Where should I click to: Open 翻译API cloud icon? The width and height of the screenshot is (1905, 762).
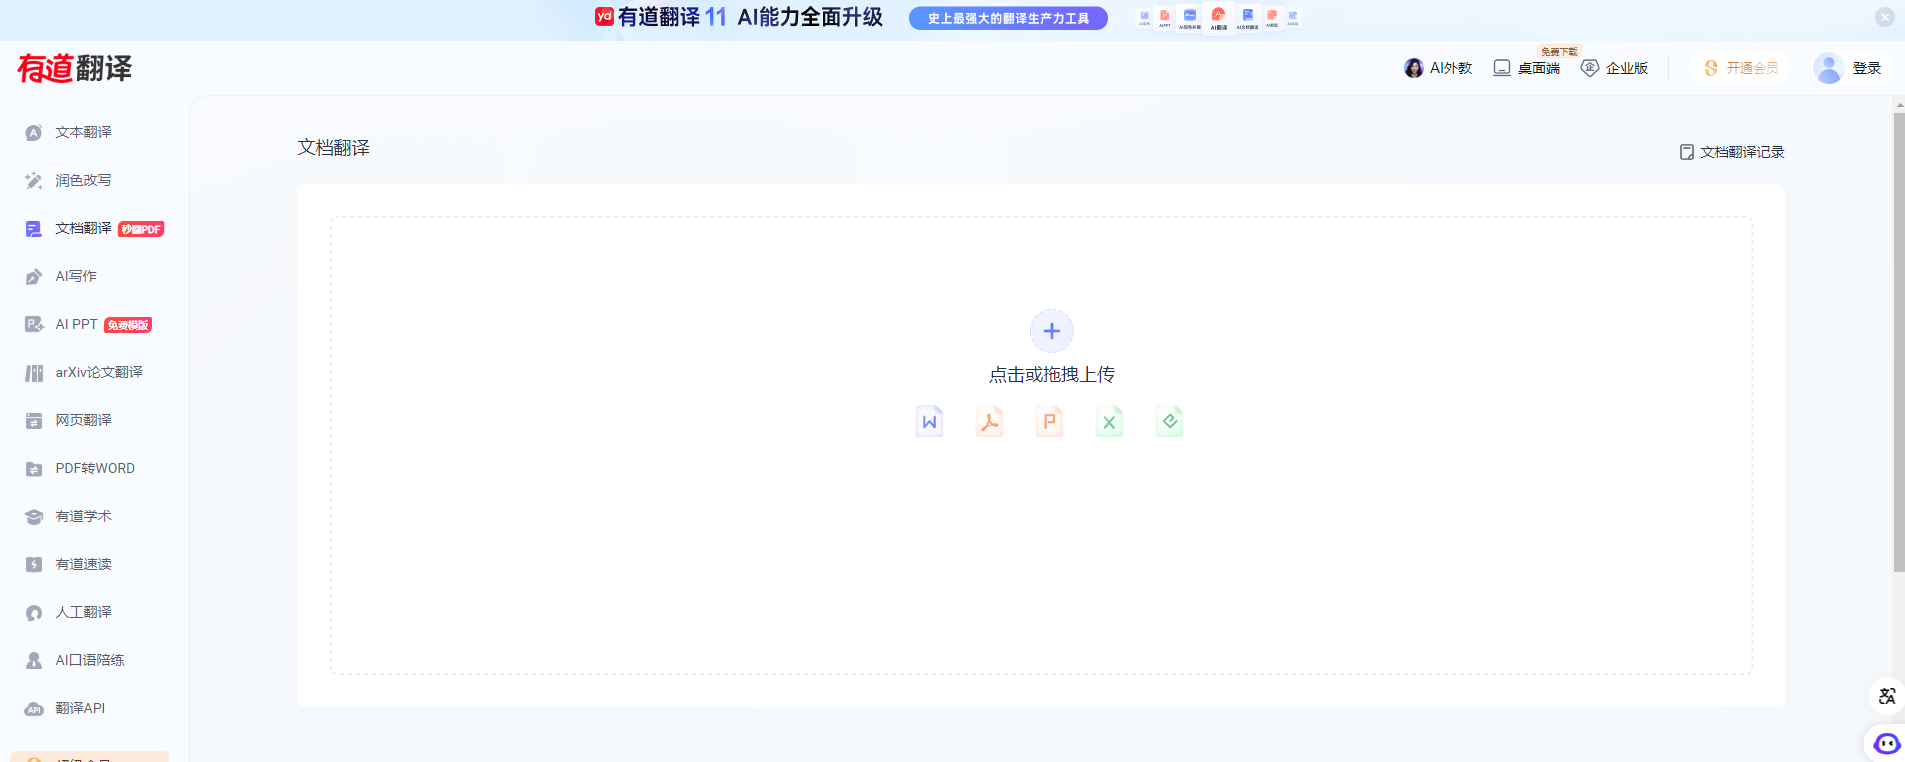coord(34,709)
